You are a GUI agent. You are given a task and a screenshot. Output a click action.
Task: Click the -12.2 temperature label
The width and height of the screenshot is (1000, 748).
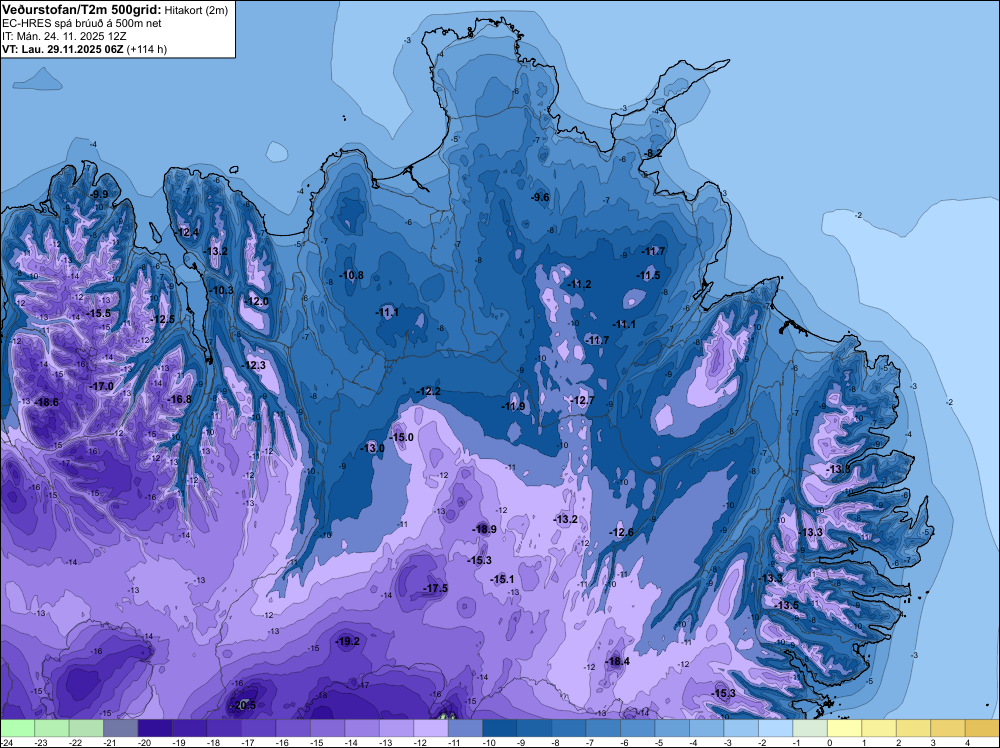pos(429,391)
